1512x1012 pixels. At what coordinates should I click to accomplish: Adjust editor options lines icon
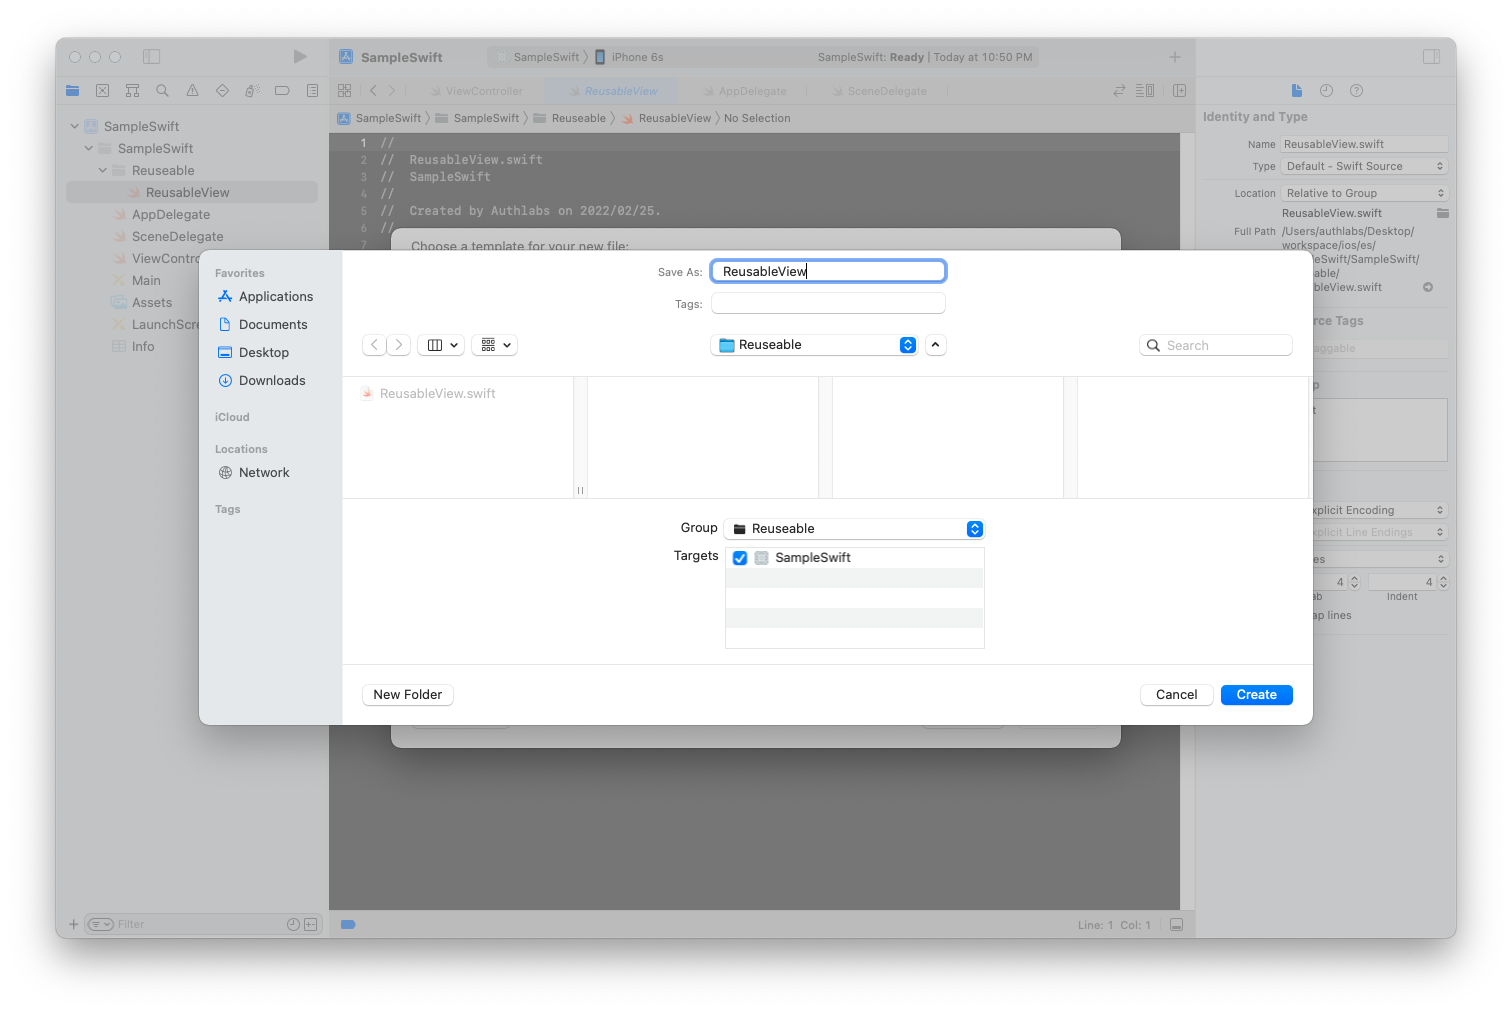1145,91
